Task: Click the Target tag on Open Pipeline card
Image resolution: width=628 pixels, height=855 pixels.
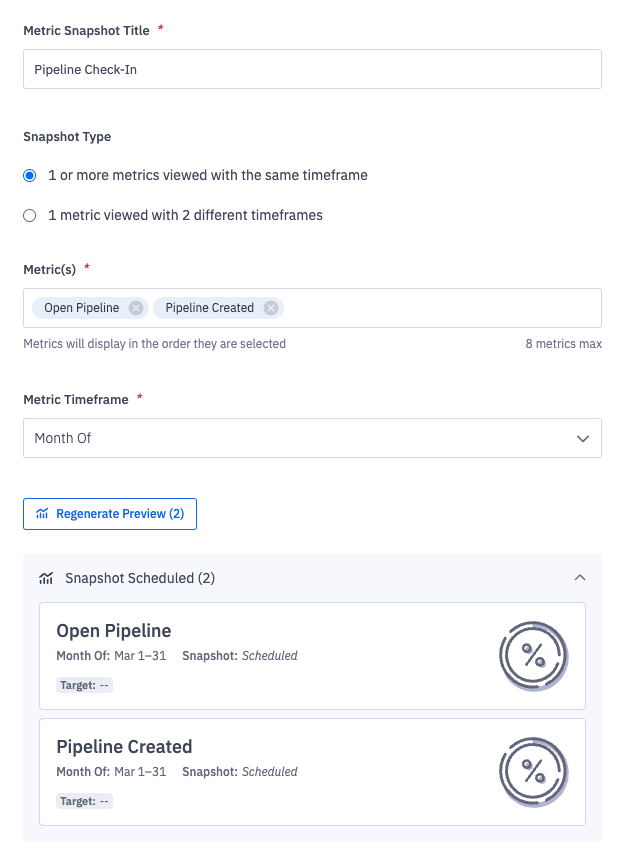Action: click(x=84, y=685)
